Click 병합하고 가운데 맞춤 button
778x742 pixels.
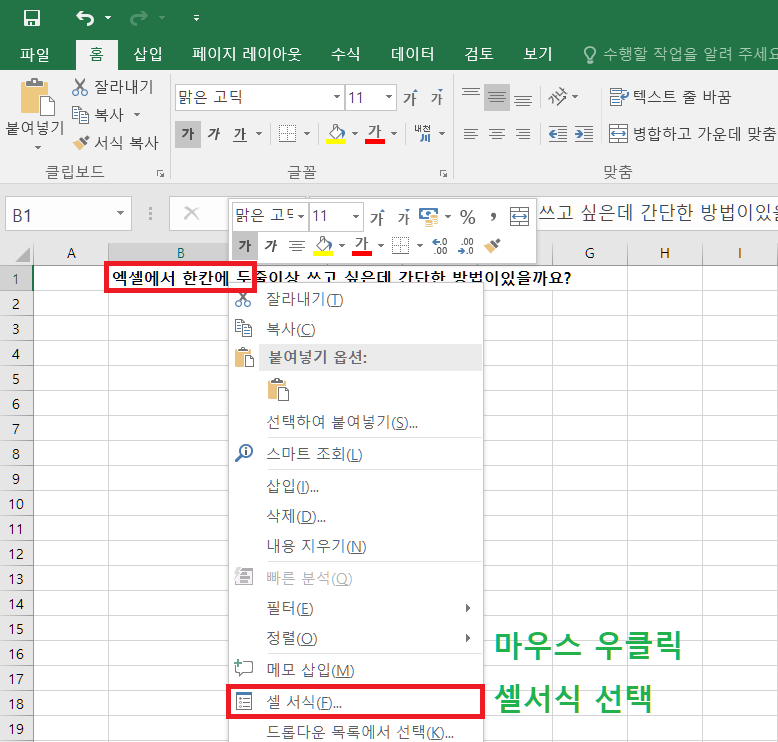tap(692, 134)
